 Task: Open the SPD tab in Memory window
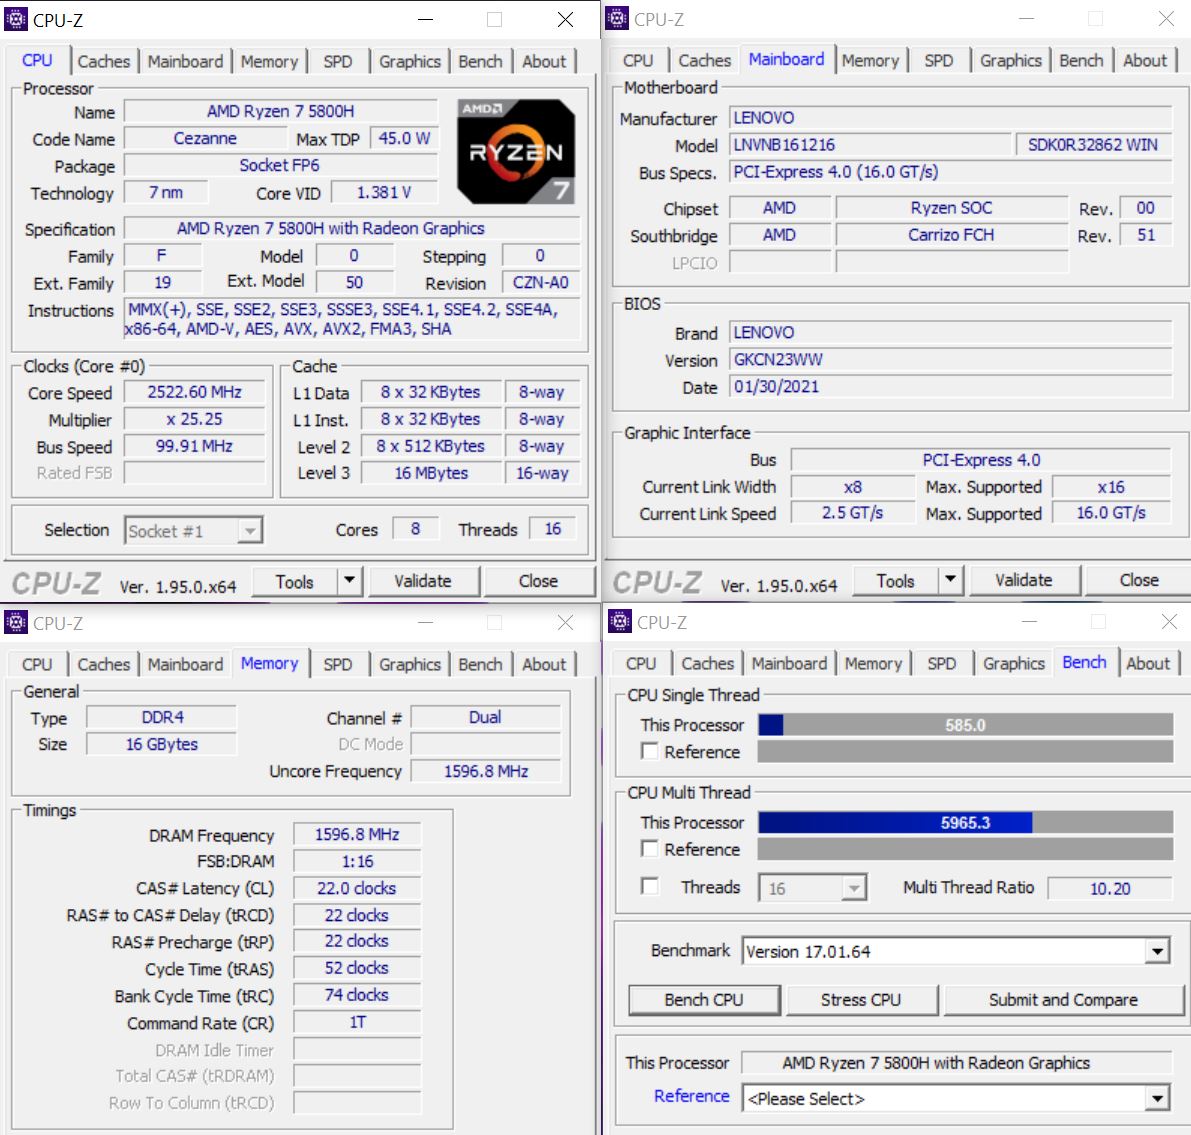pos(338,664)
